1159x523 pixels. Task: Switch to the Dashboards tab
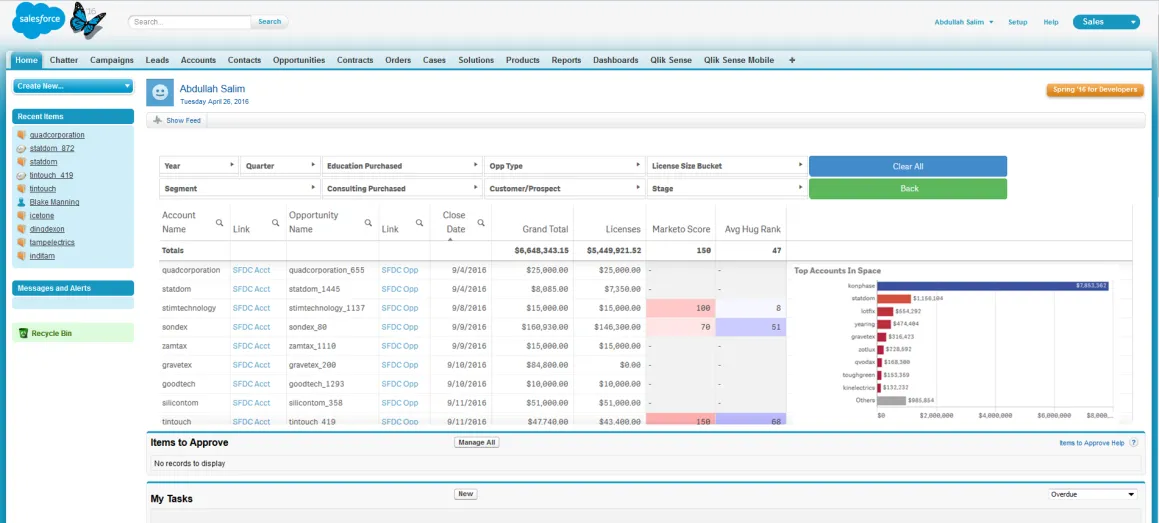coord(615,60)
